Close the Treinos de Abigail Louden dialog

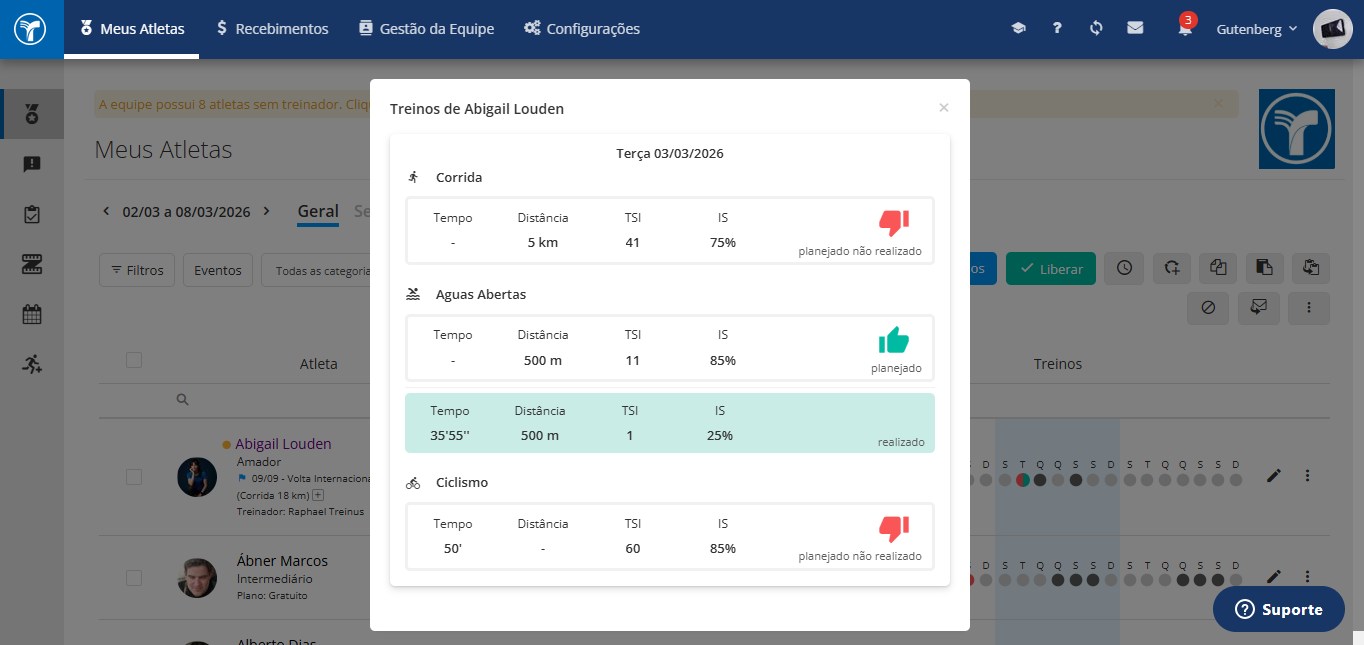pyautogui.click(x=944, y=107)
